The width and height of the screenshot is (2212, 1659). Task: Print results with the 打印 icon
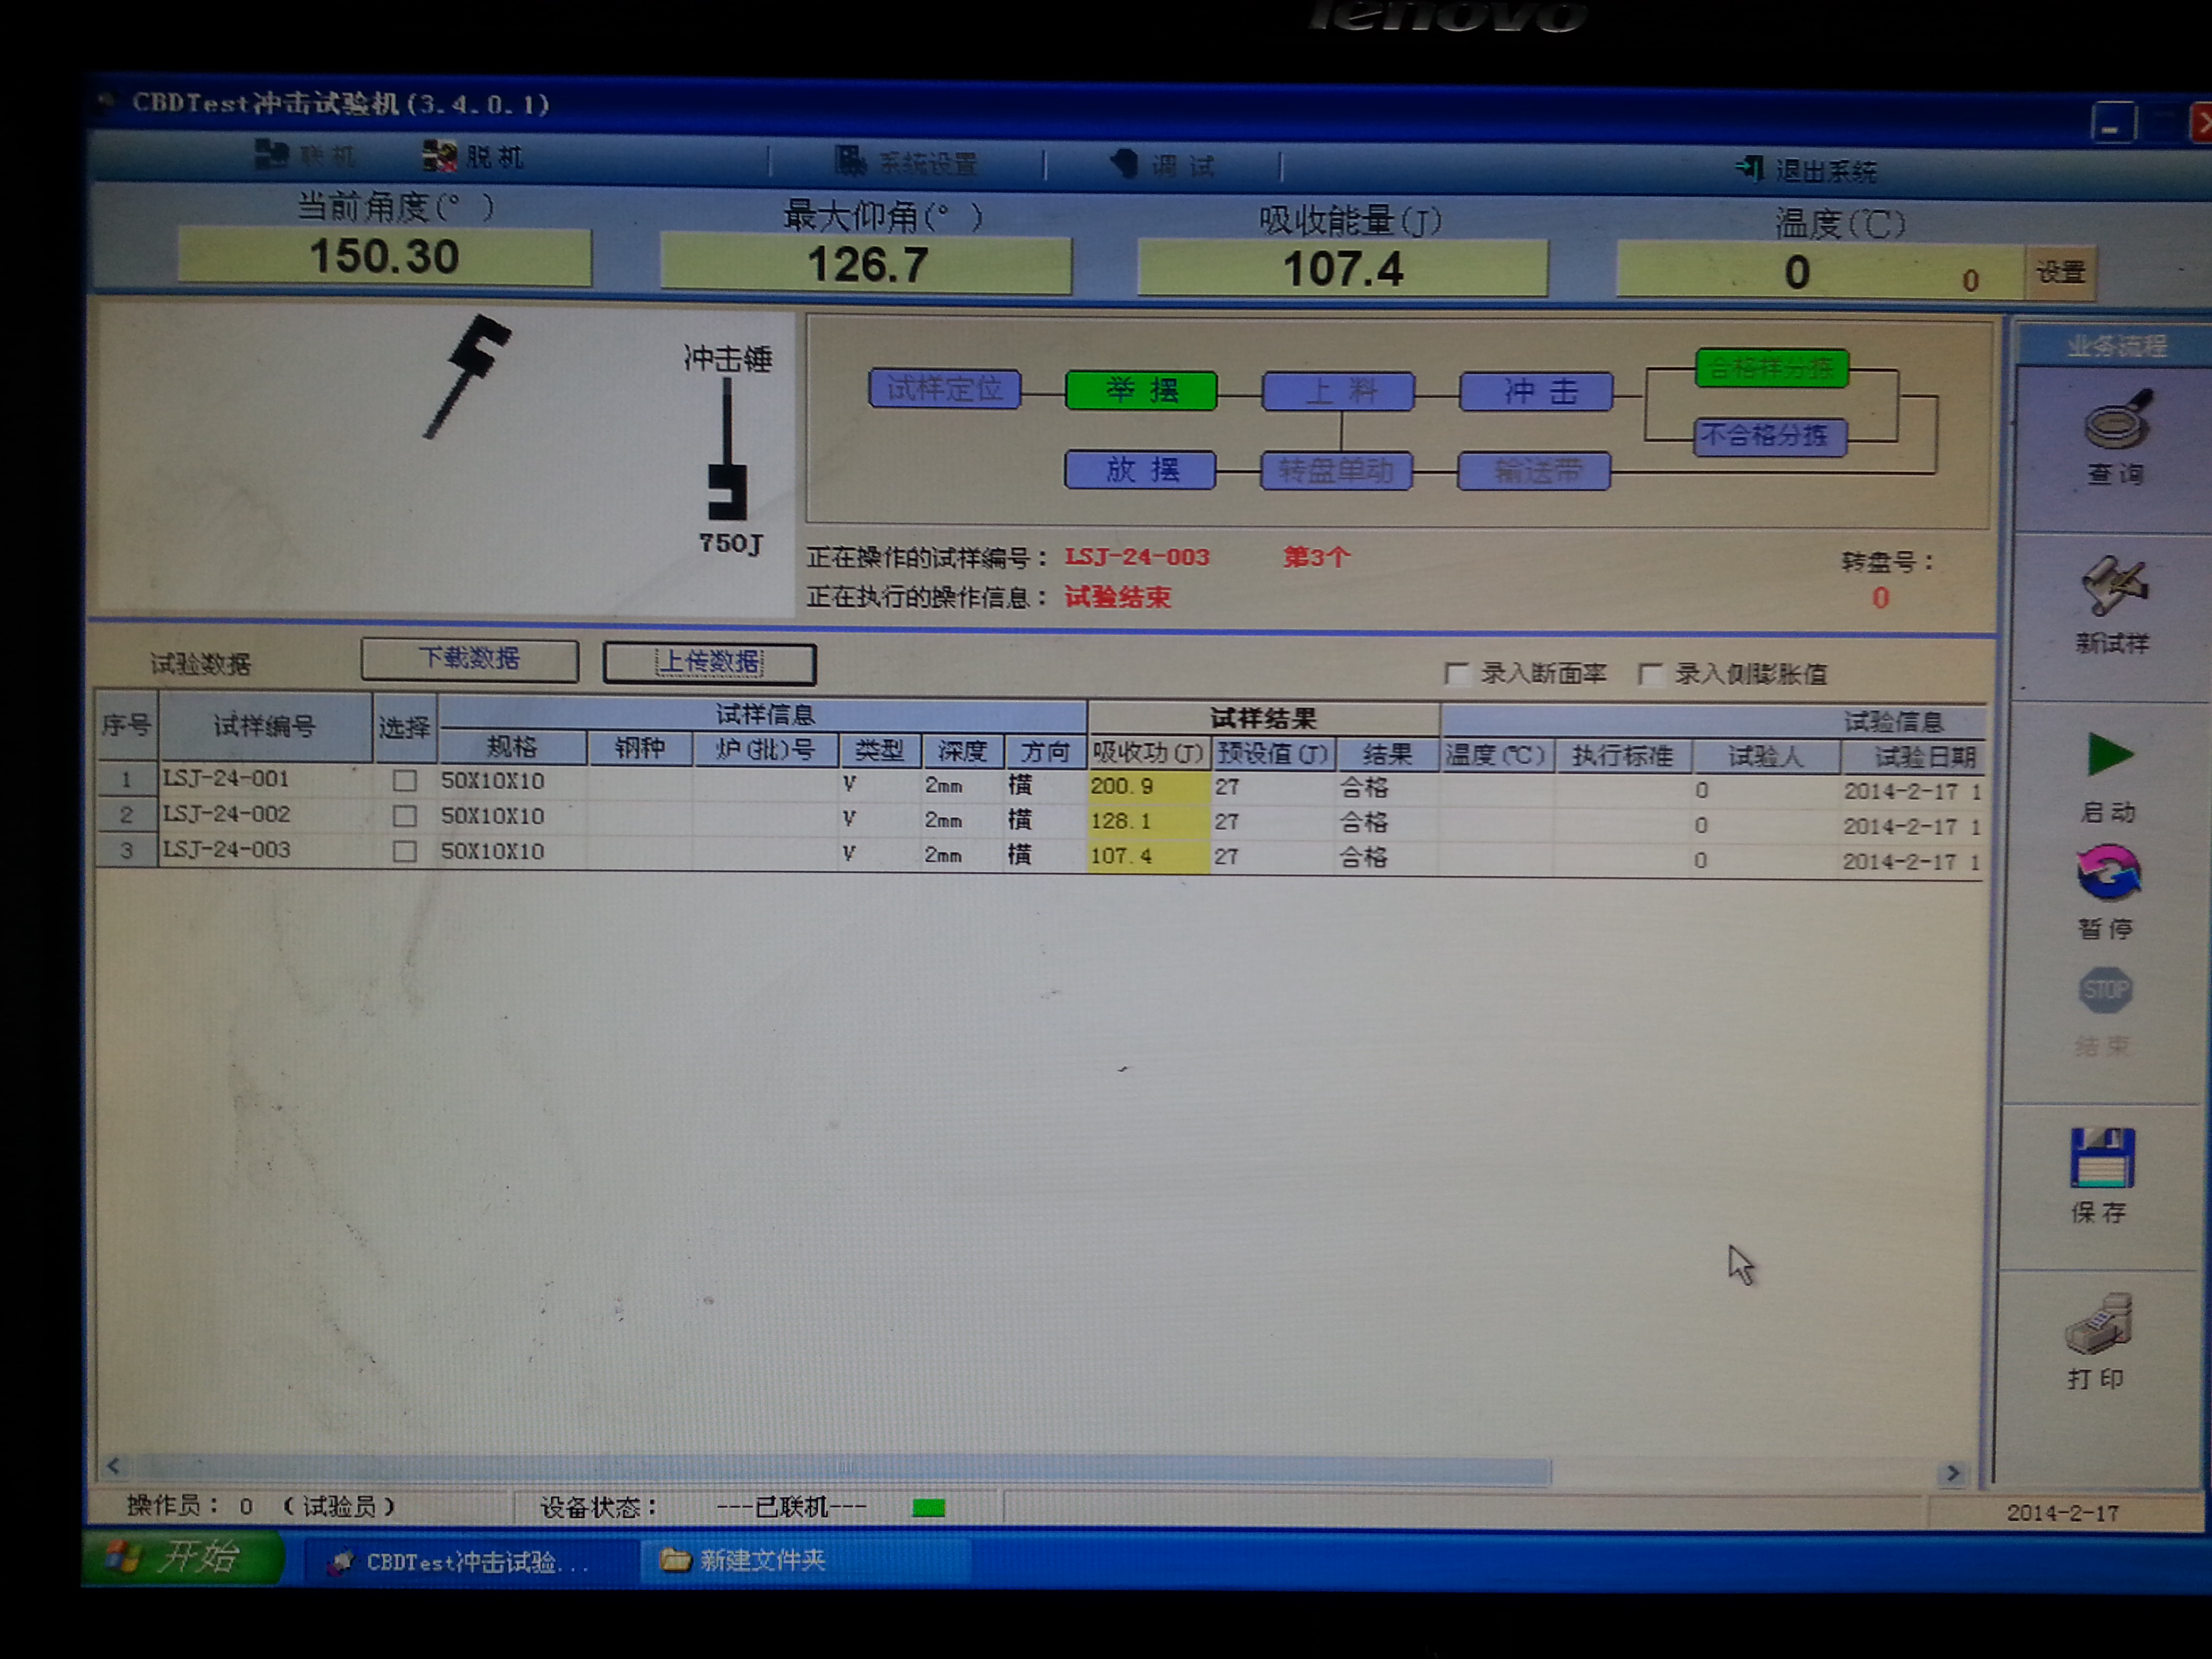pyautogui.click(x=2099, y=1324)
